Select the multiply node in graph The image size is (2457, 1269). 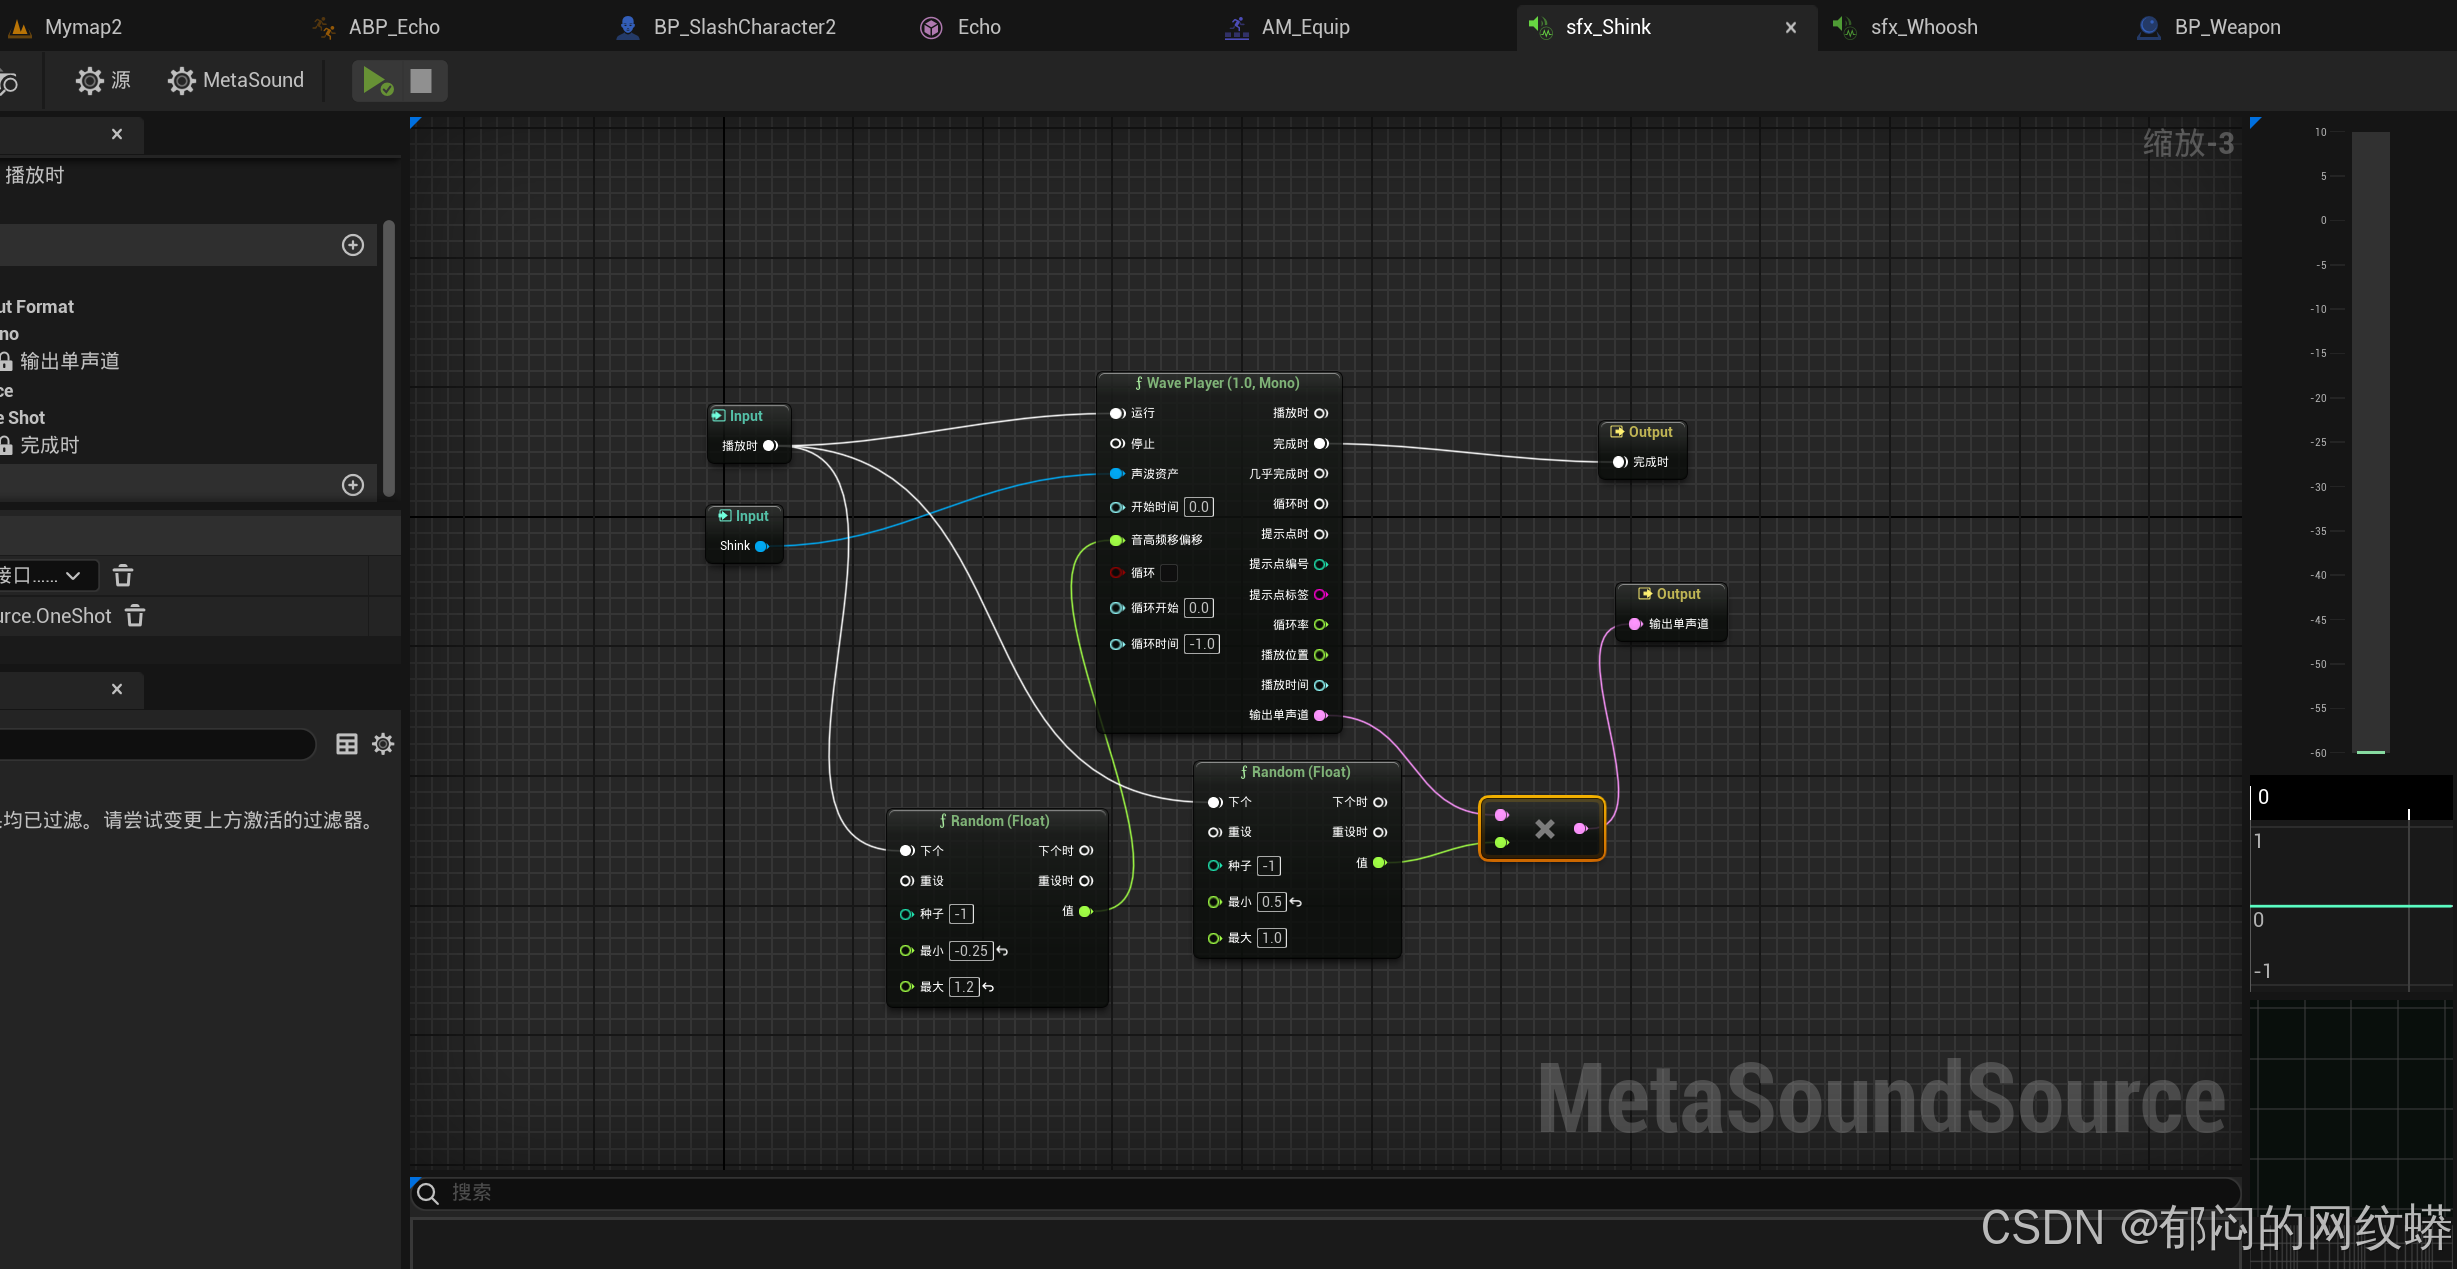(x=1543, y=828)
